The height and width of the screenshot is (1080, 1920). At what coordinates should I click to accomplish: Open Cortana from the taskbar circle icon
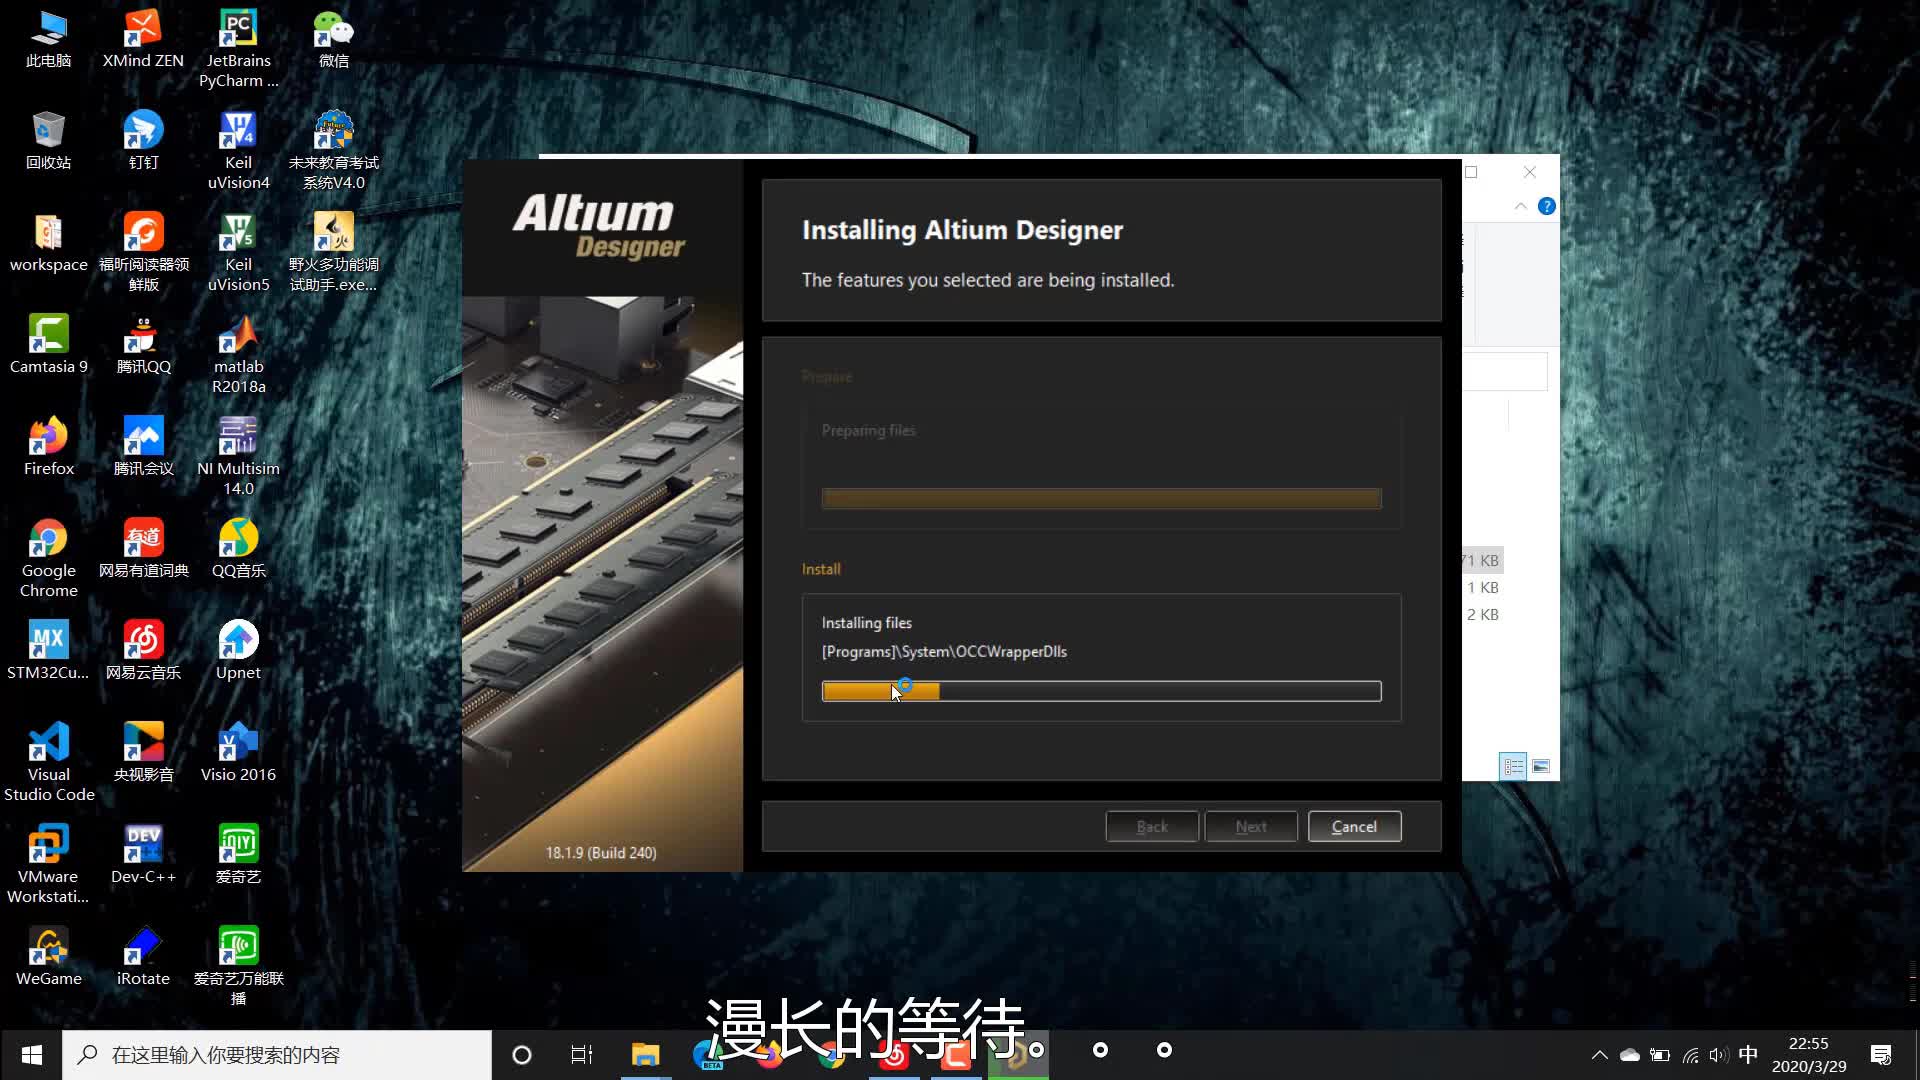click(x=521, y=1055)
